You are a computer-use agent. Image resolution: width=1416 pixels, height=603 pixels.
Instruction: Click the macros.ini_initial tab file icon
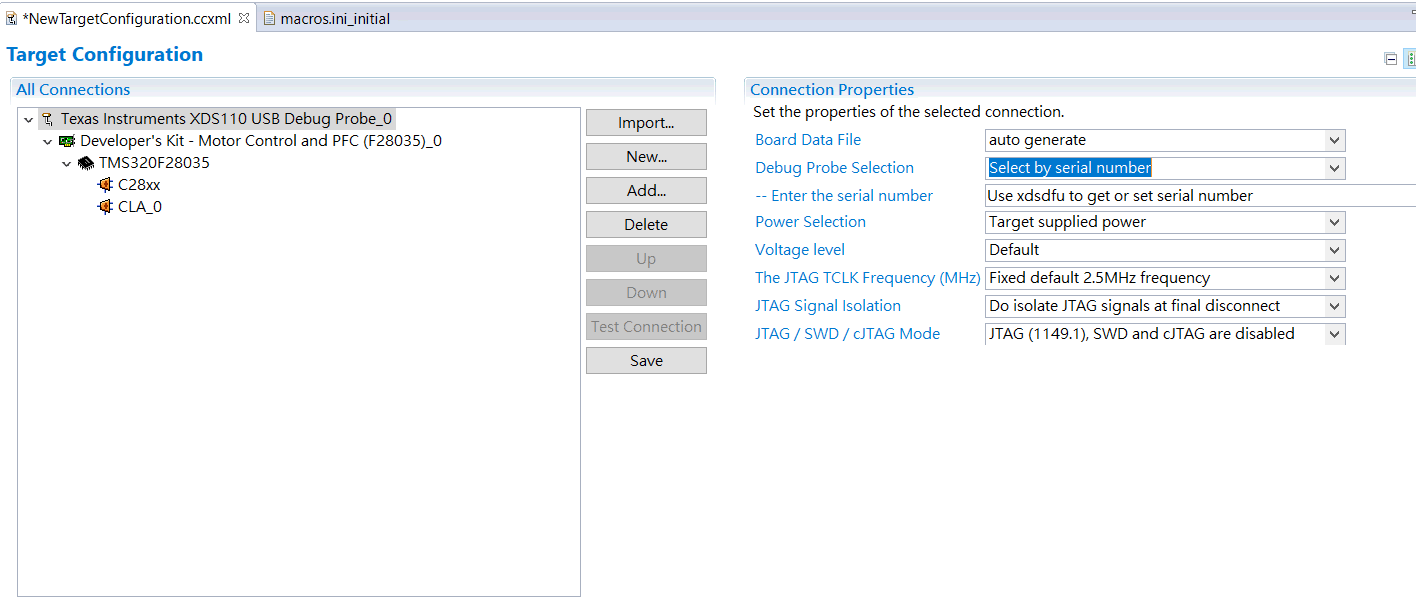[x=269, y=19]
